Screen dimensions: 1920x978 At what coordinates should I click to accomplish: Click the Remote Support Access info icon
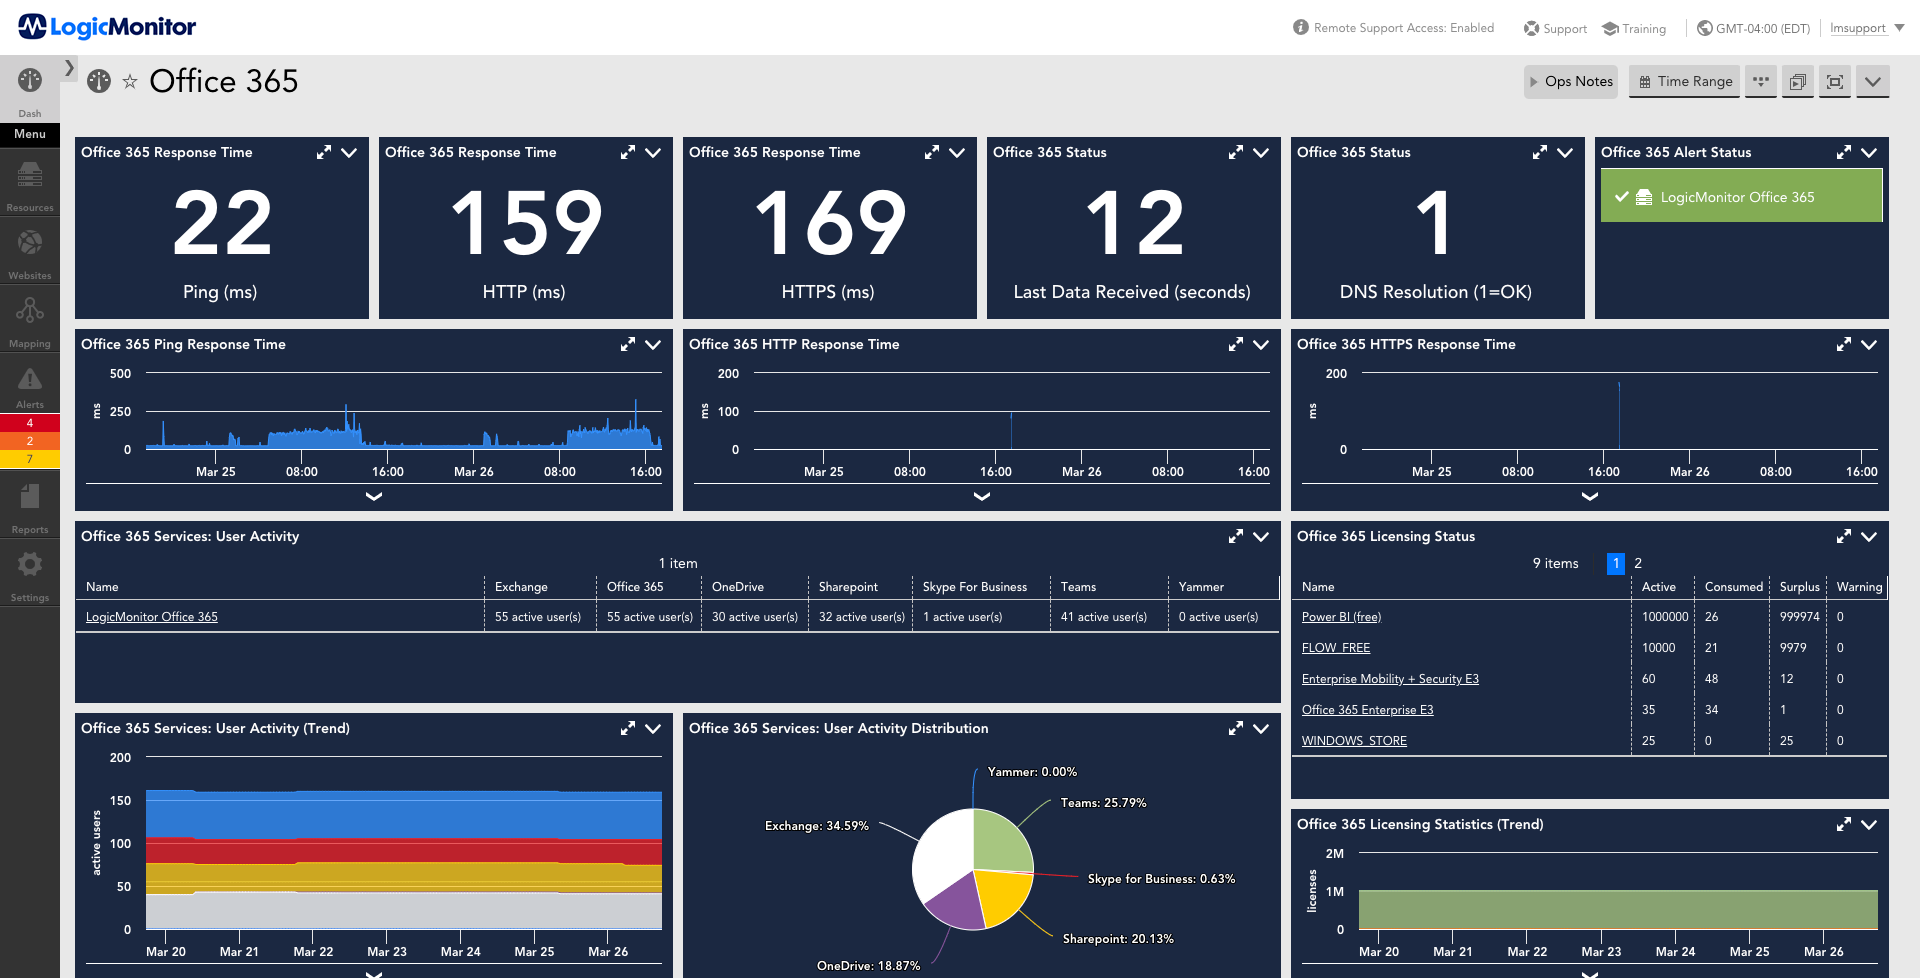1300,27
